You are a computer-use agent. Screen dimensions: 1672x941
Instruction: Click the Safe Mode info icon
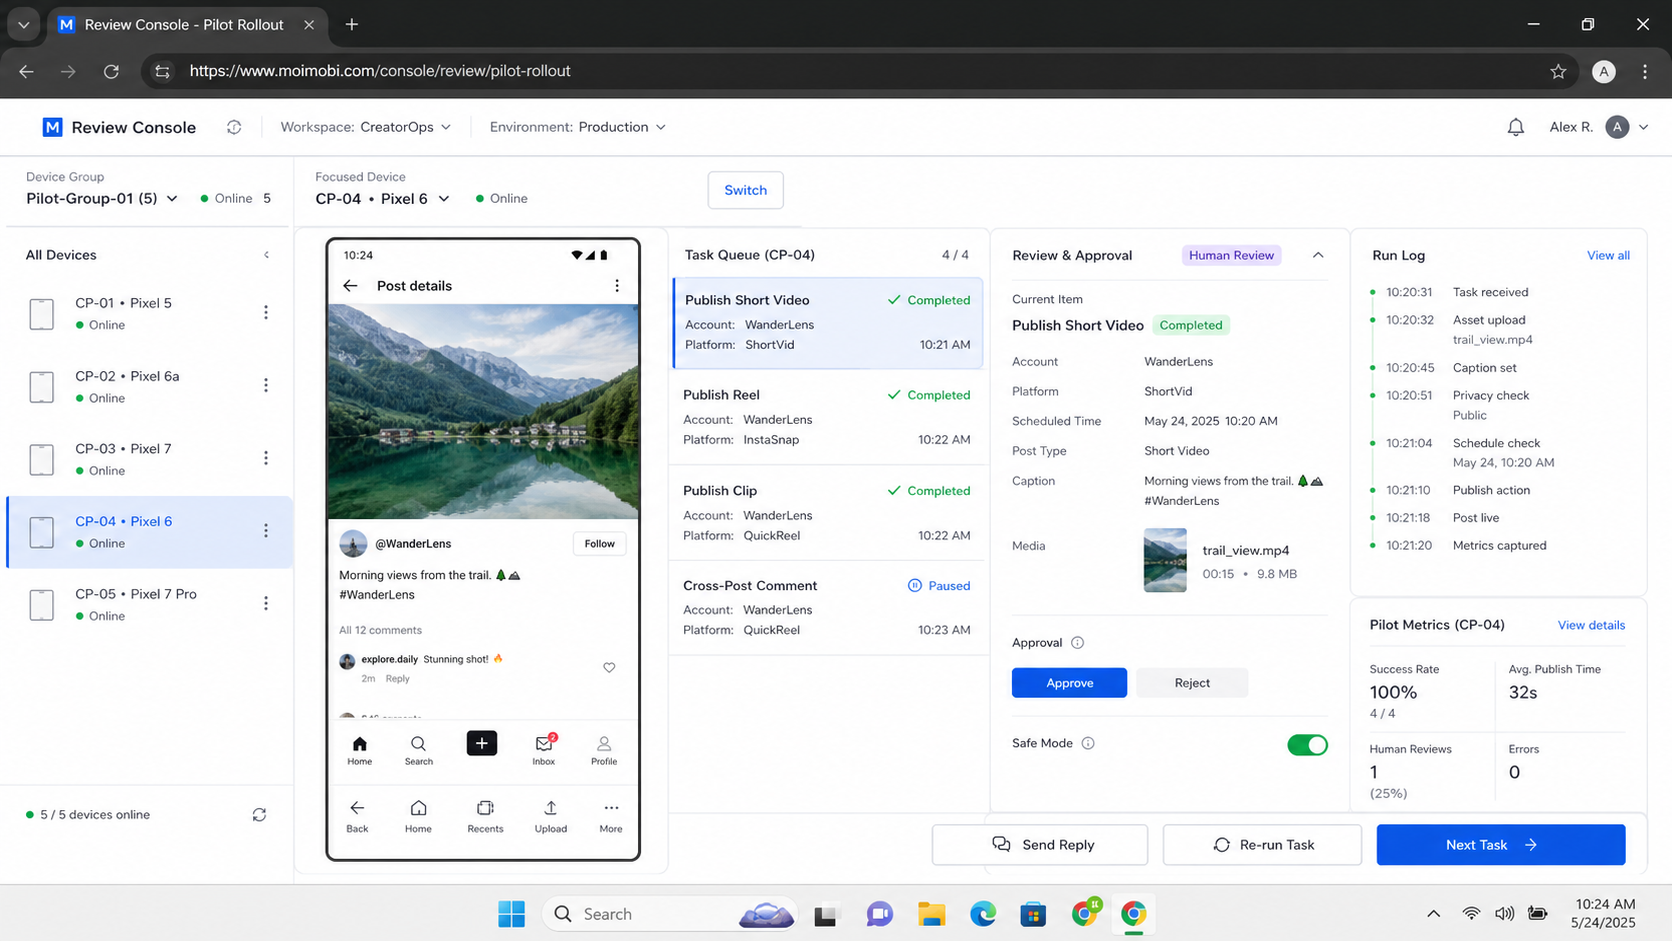click(x=1088, y=743)
